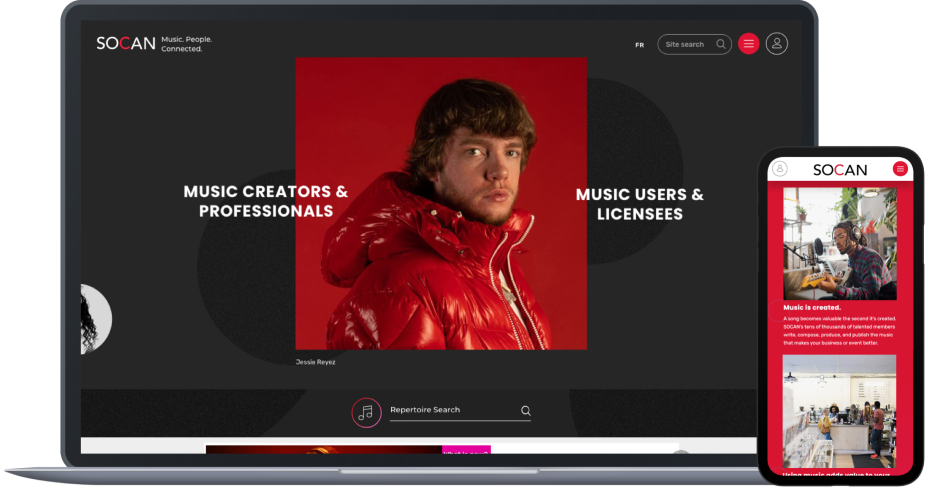Open the red hamburger menu on desktop site

[x=748, y=44]
